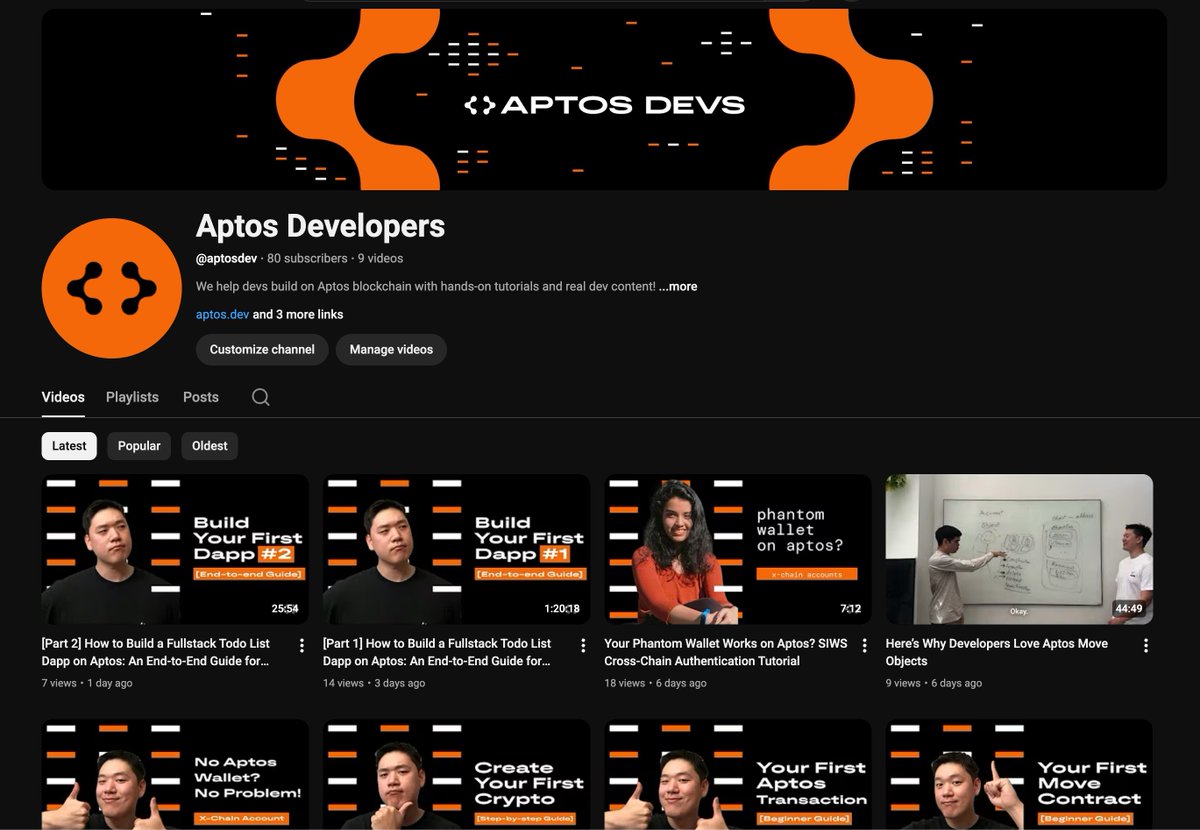This screenshot has width=1200, height=830.
Task: Click the 7:12 duration badge
Action: (x=851, y=608)
